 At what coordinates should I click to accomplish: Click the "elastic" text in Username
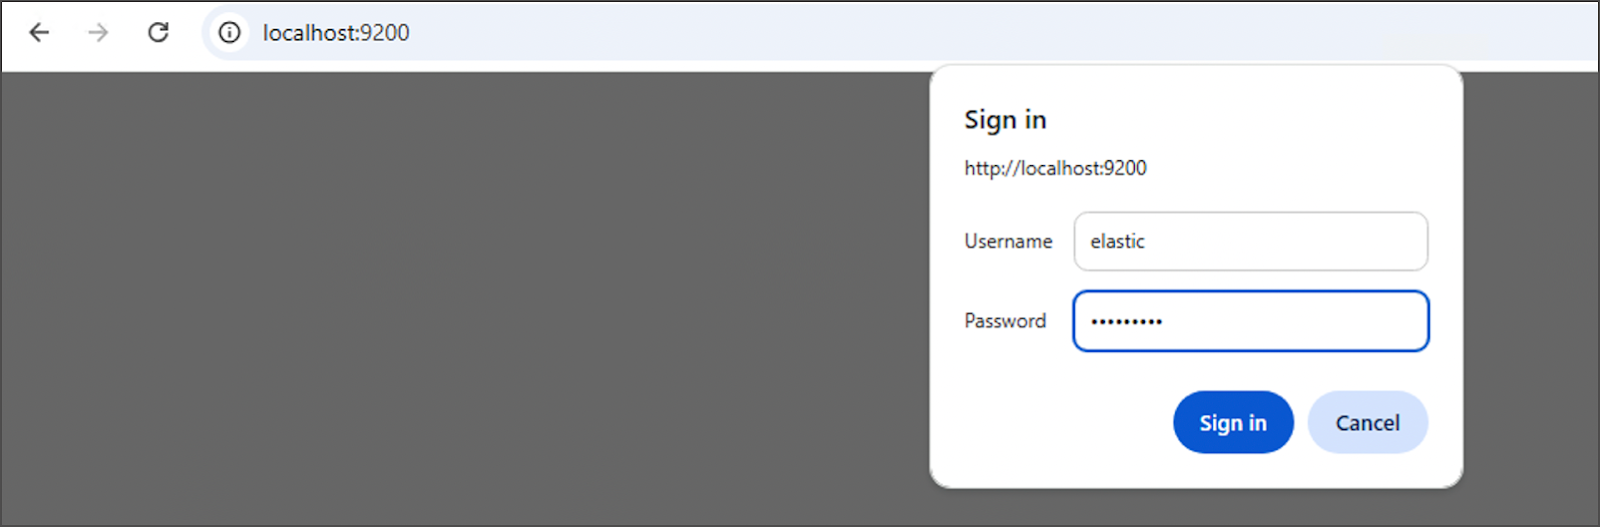[1117, 241]
